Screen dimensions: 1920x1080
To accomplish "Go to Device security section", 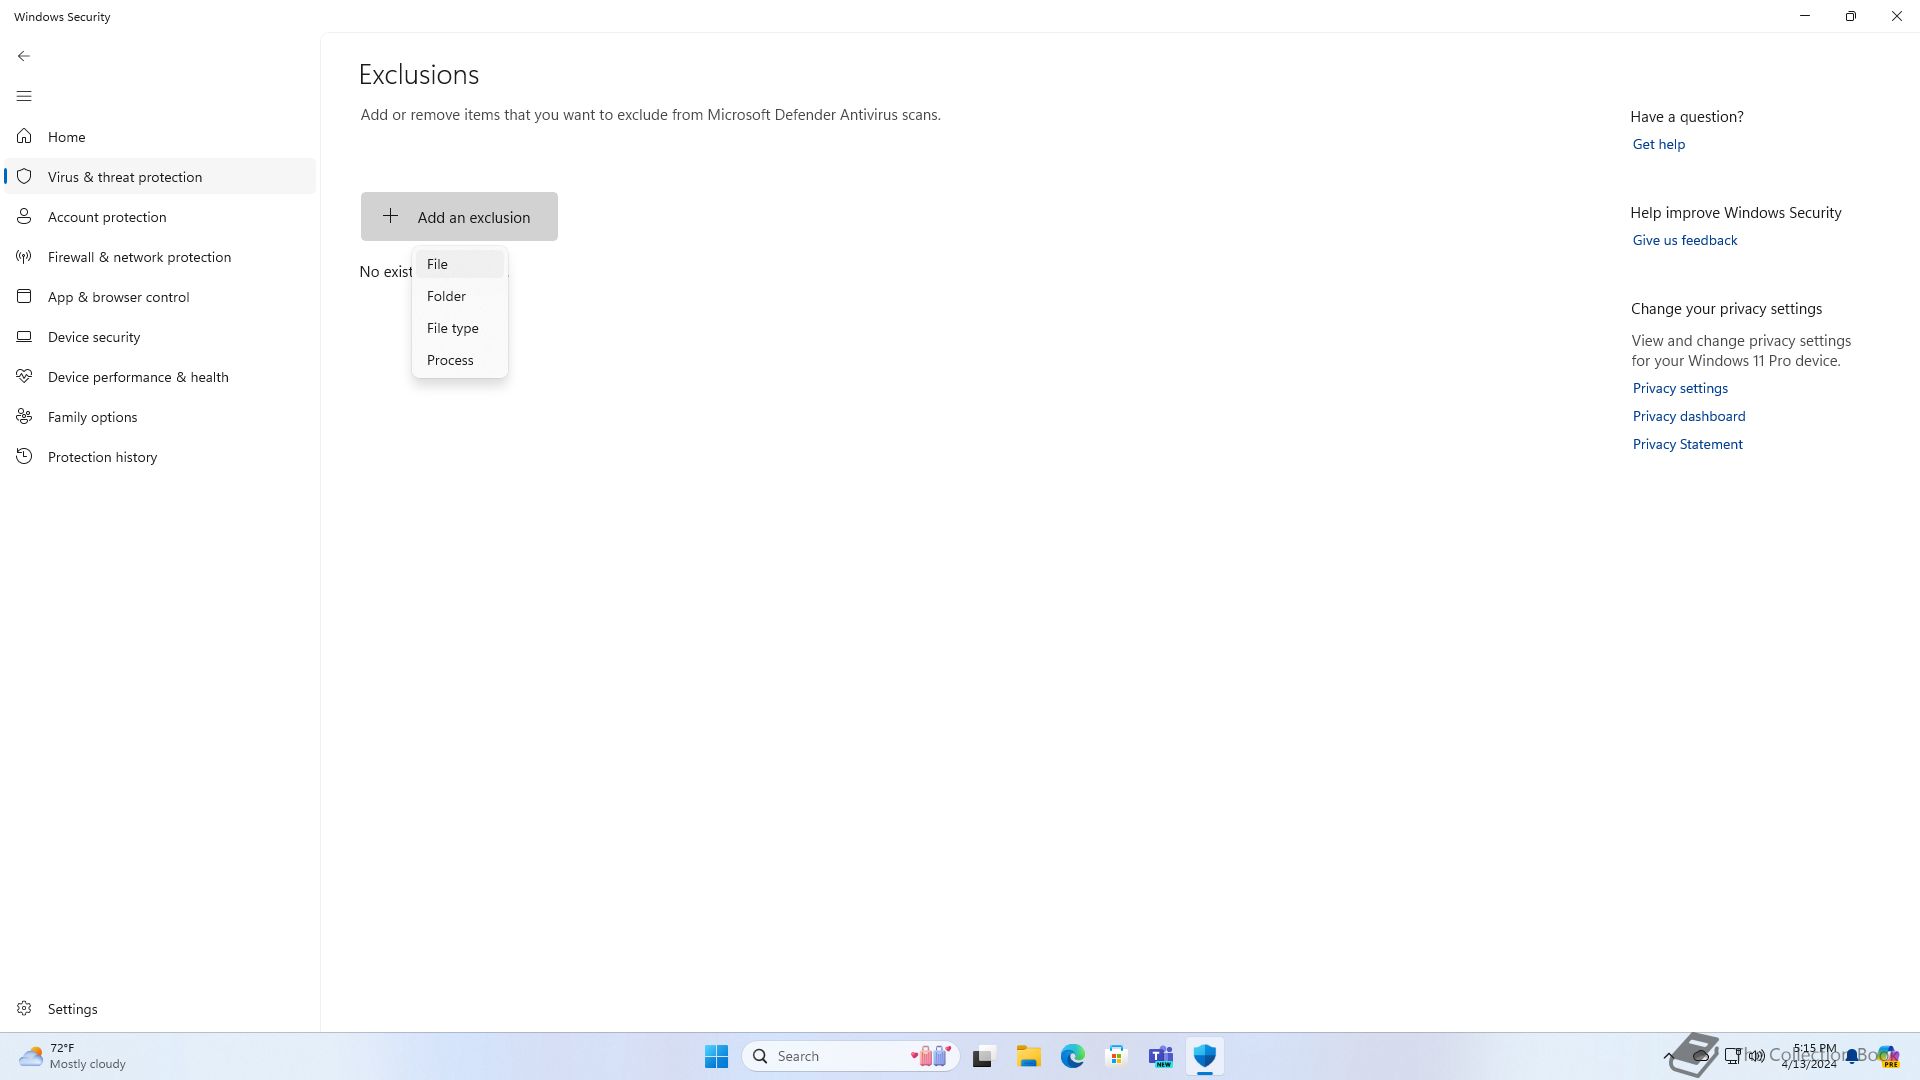I will coord(160,336).
